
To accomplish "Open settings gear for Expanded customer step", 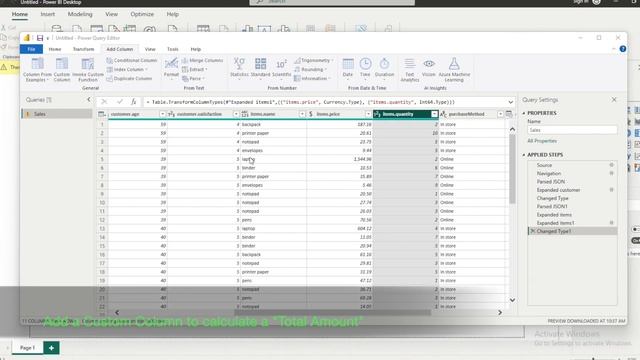I will (611, 190).
